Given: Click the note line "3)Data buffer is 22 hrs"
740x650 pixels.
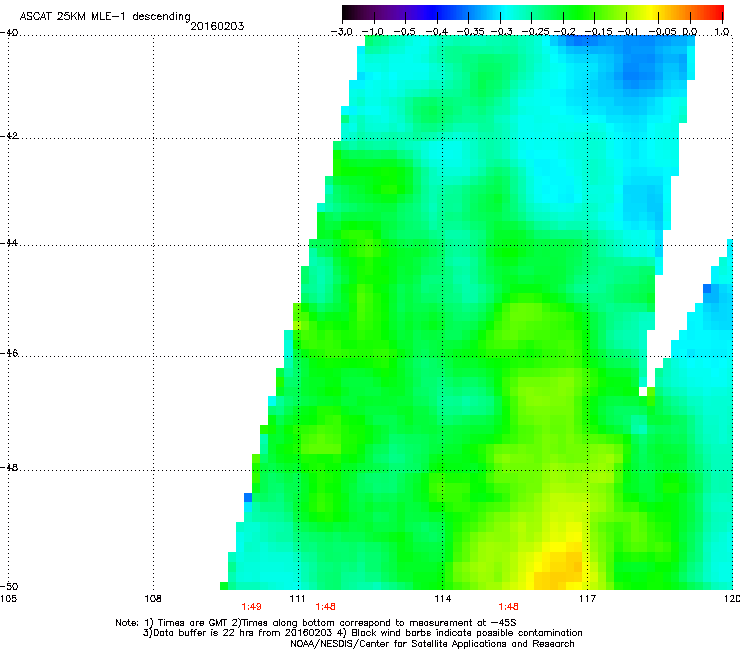Looking at the screenshot, I should [362, 633].
